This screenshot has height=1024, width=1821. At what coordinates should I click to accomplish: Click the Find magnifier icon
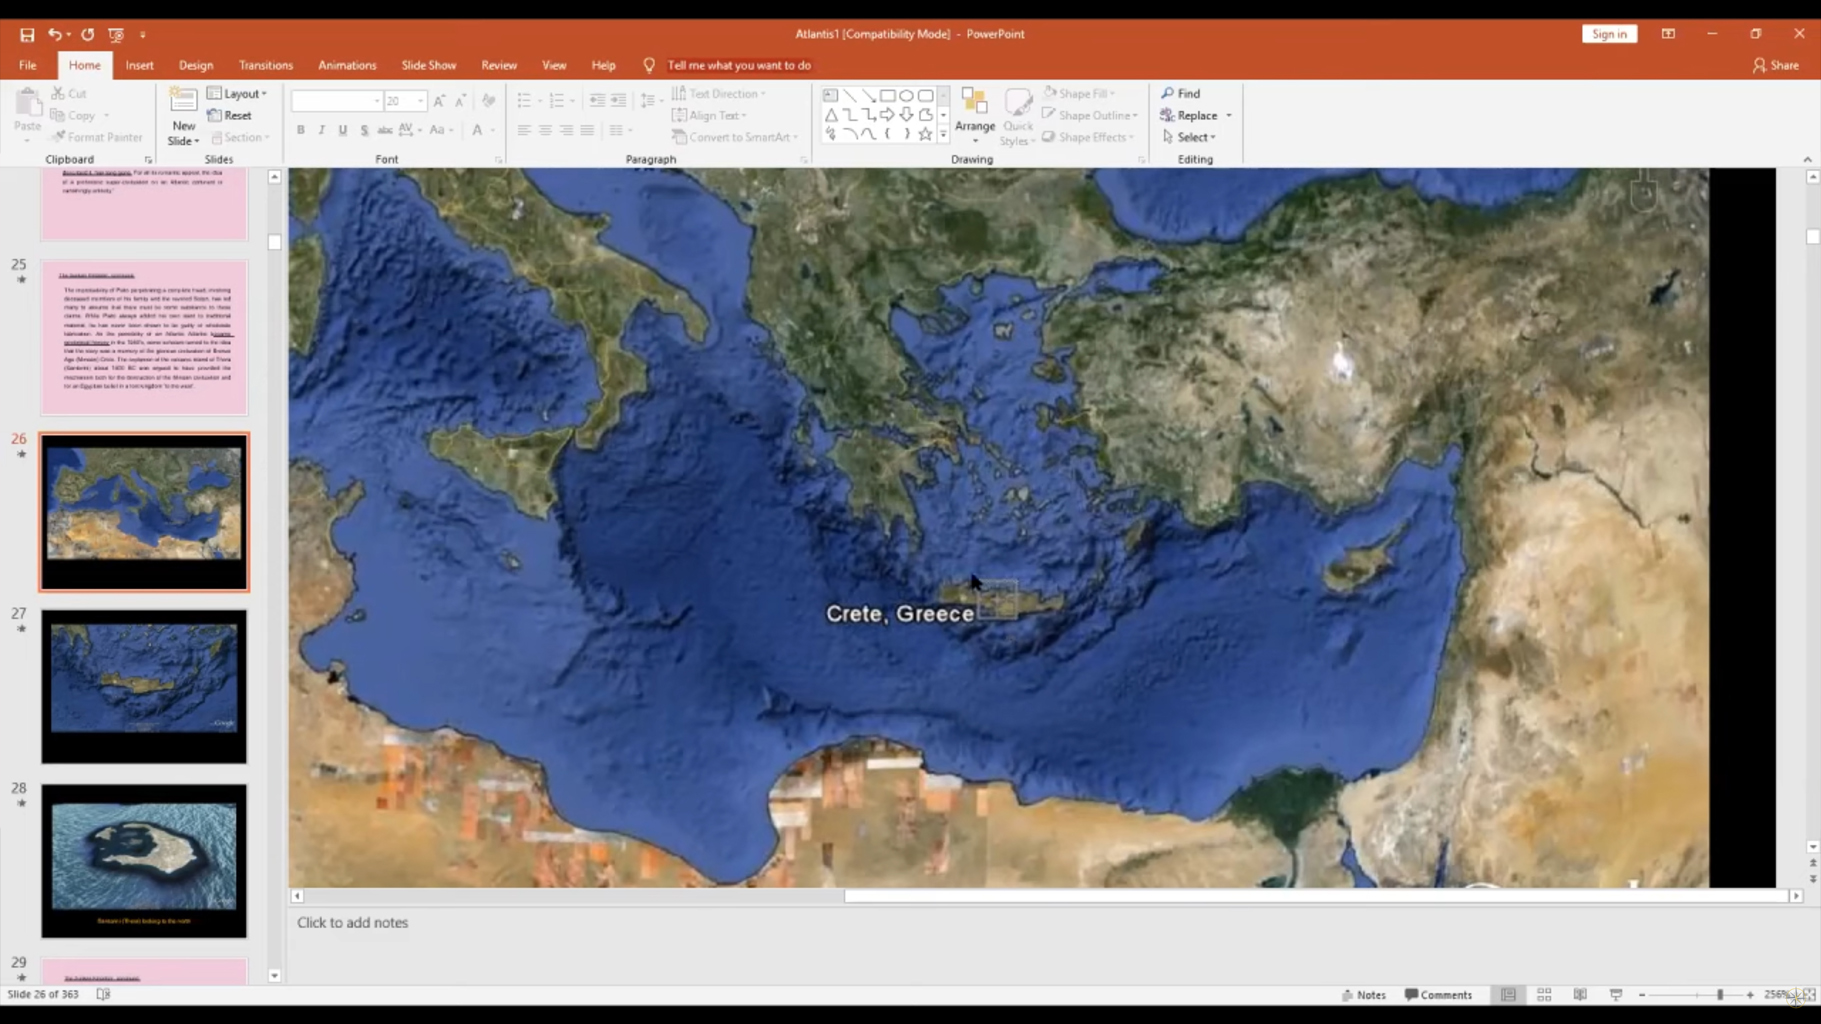[x=1167, y=93]
